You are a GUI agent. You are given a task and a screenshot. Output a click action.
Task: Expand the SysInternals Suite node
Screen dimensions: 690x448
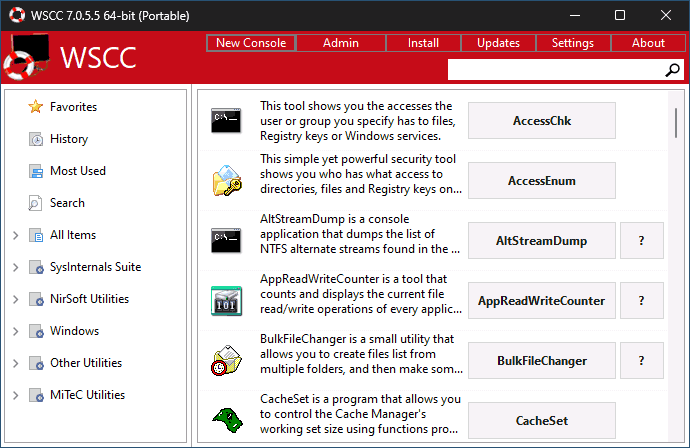[16, 267]
